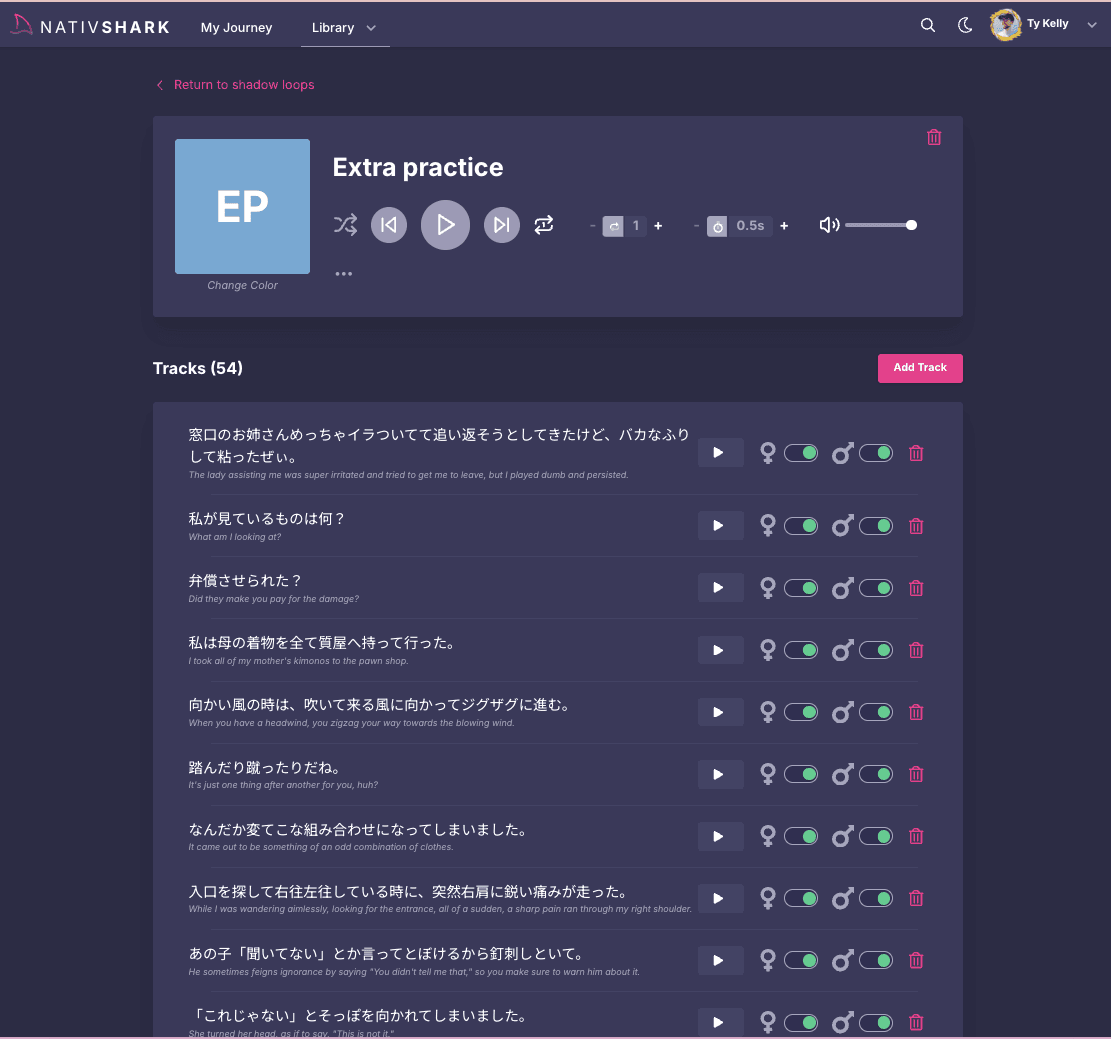Click the pause timer icon
Image resolution: width=1111 pixels, height=1039 pixels.
coord(717,227)
